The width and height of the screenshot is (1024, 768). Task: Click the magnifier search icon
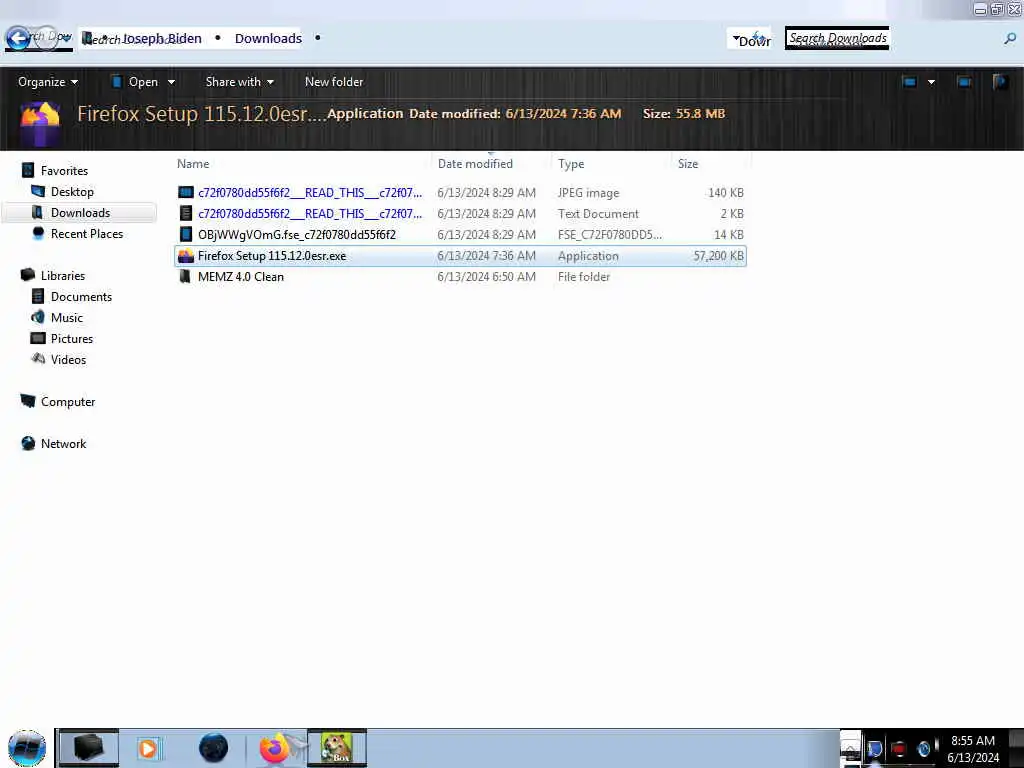[1010, 39]
